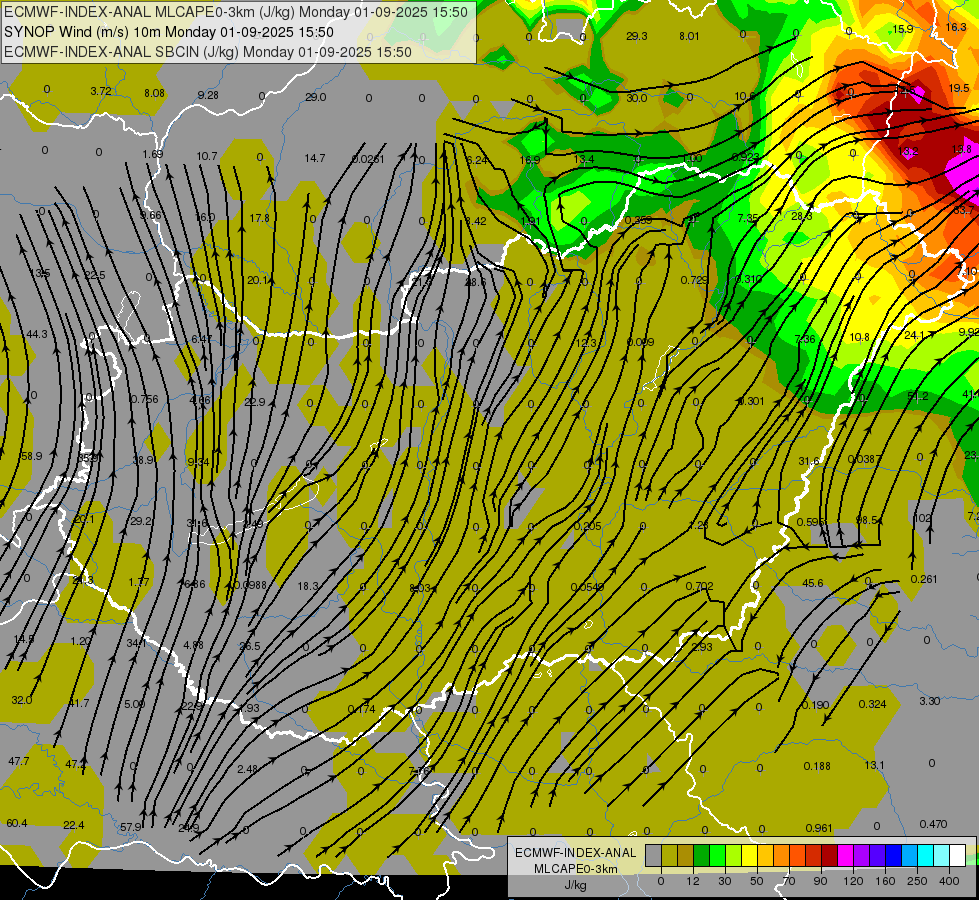The height and width of the screenshot is (900, 979).
Task: Click the '160' legend tick label
Action: (885, 881)
